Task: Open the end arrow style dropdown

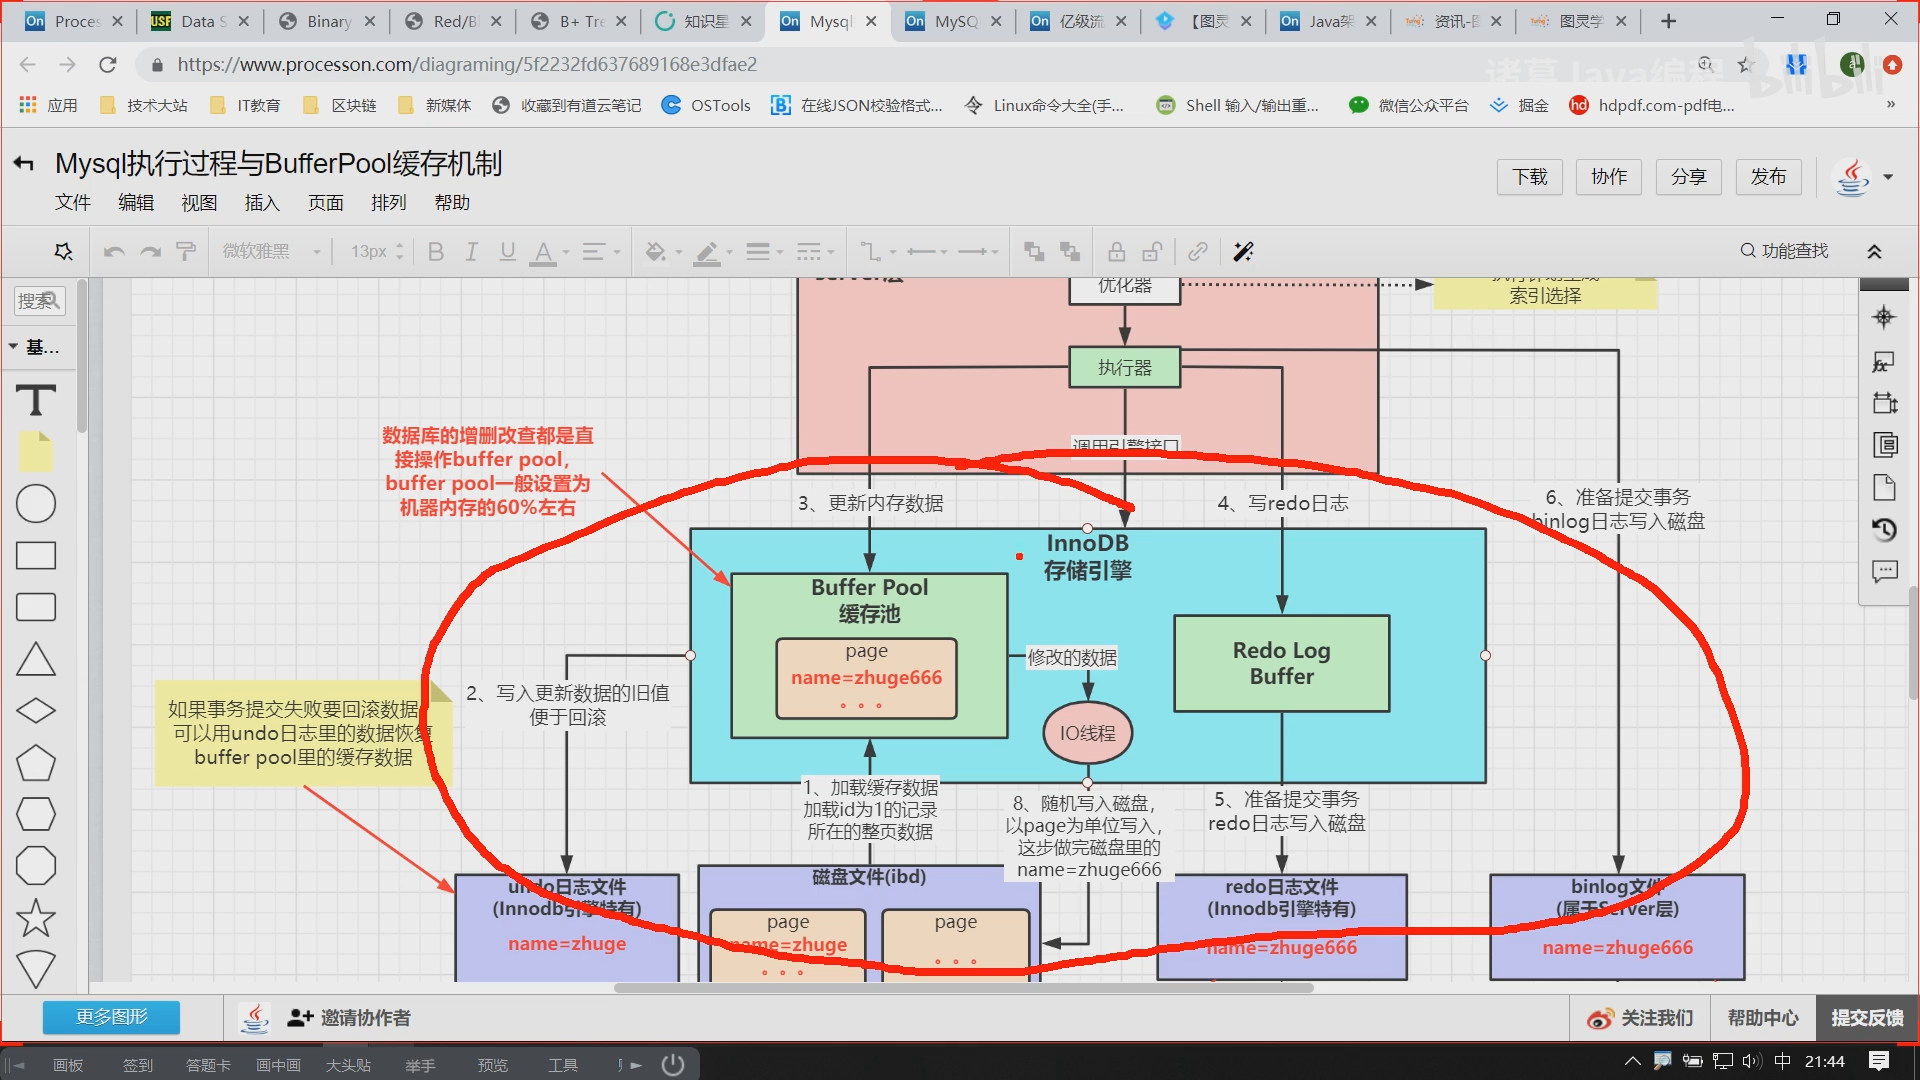Action: (978, 252)
